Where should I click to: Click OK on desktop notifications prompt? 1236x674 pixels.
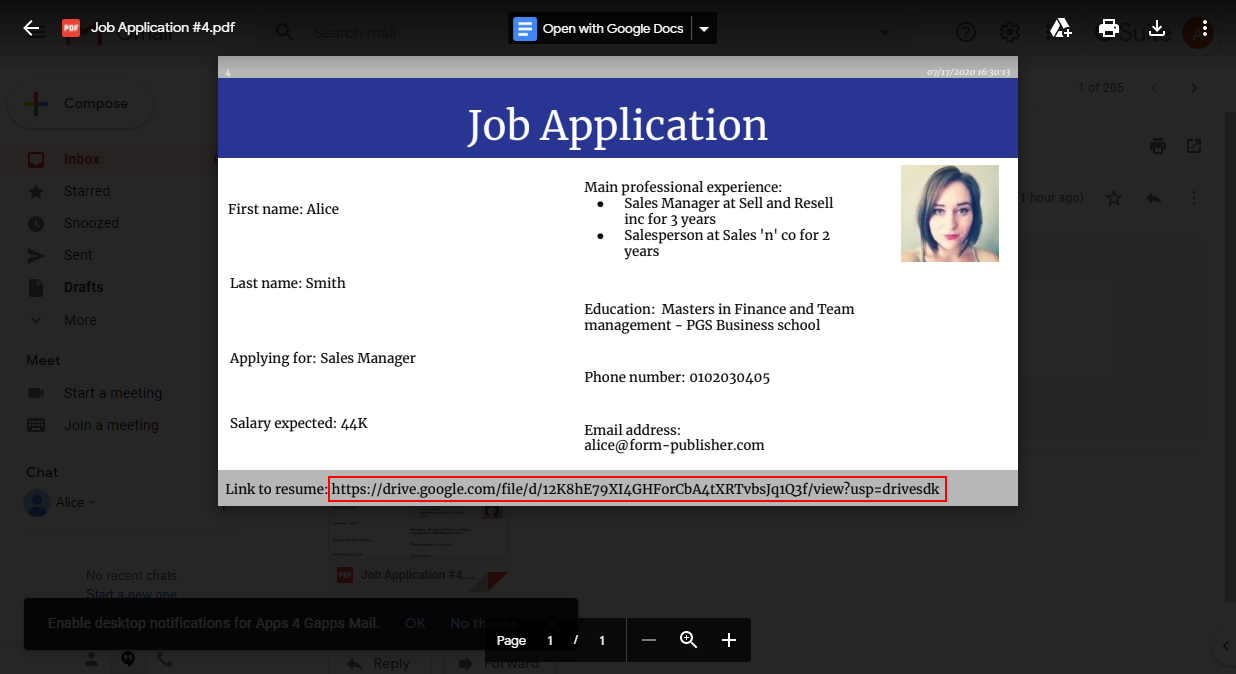[x=415, y=623]
